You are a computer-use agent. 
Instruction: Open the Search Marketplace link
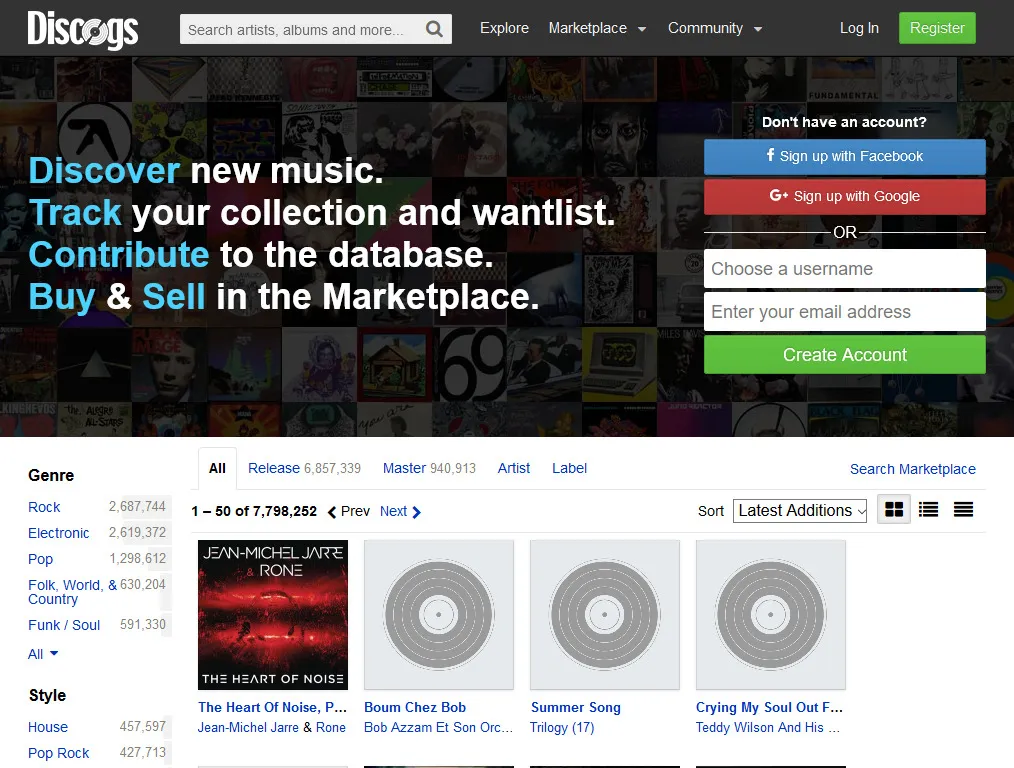pyautogui.click(x=912, y=468)
